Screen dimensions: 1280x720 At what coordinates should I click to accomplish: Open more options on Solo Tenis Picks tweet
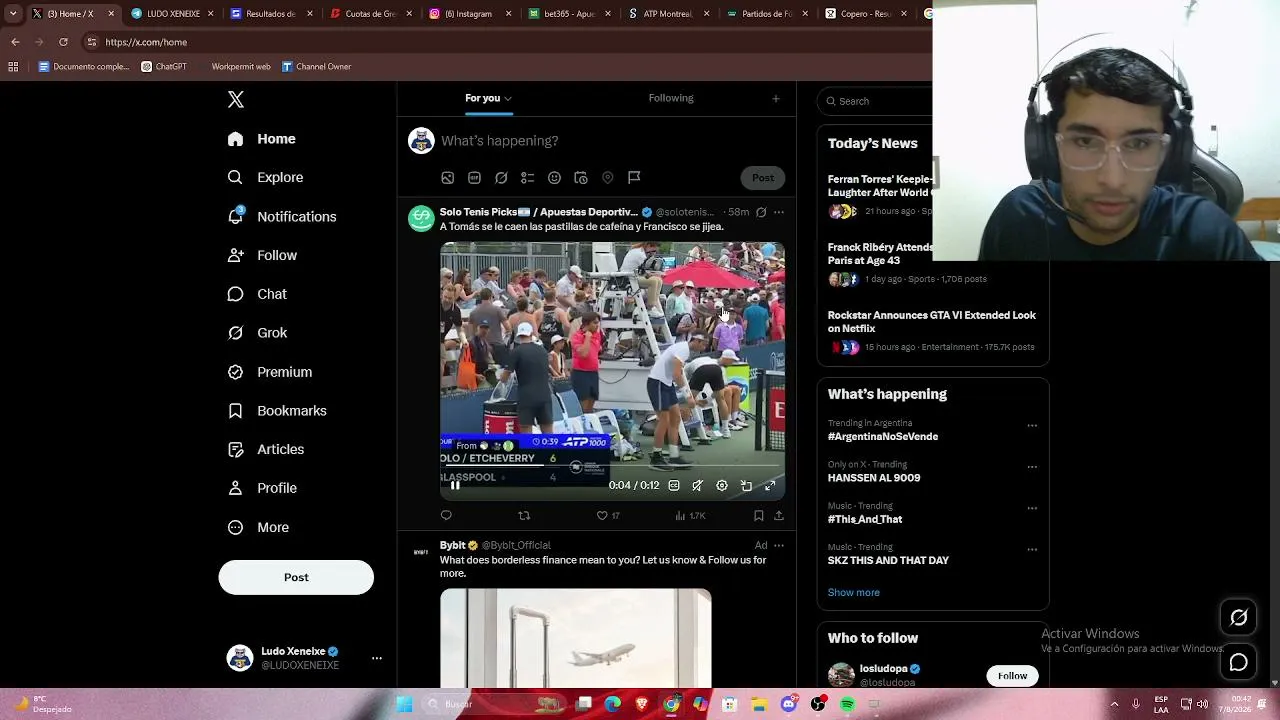(x=779, y=212)
